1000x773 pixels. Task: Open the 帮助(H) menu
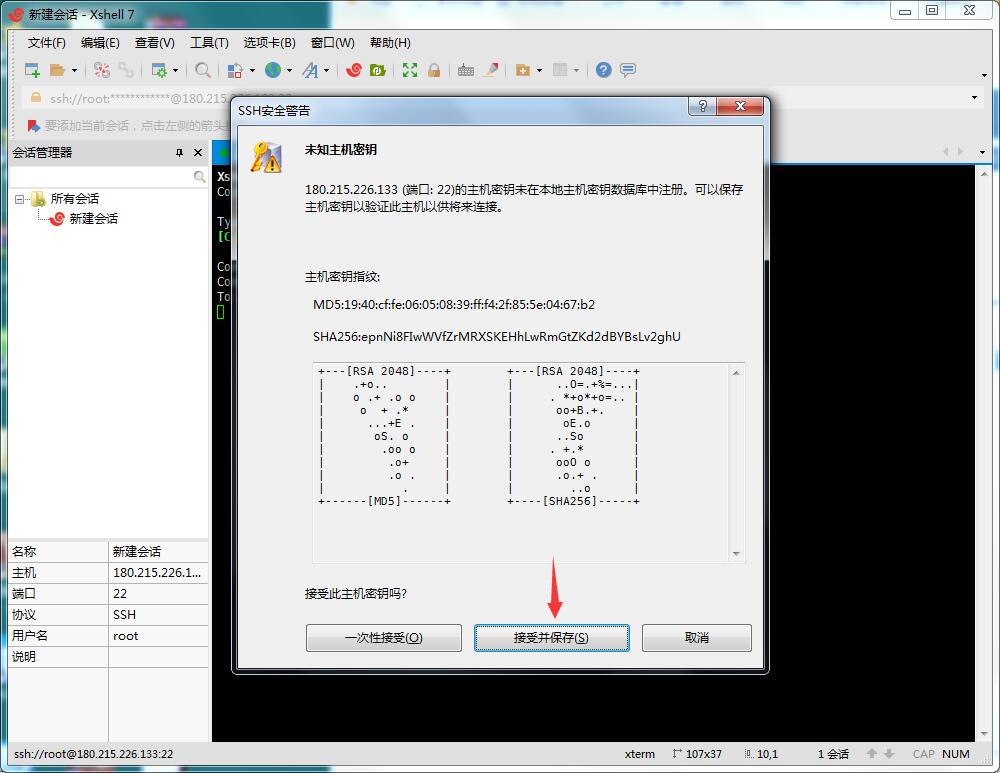pyautogui.click(x=390, y=43)
